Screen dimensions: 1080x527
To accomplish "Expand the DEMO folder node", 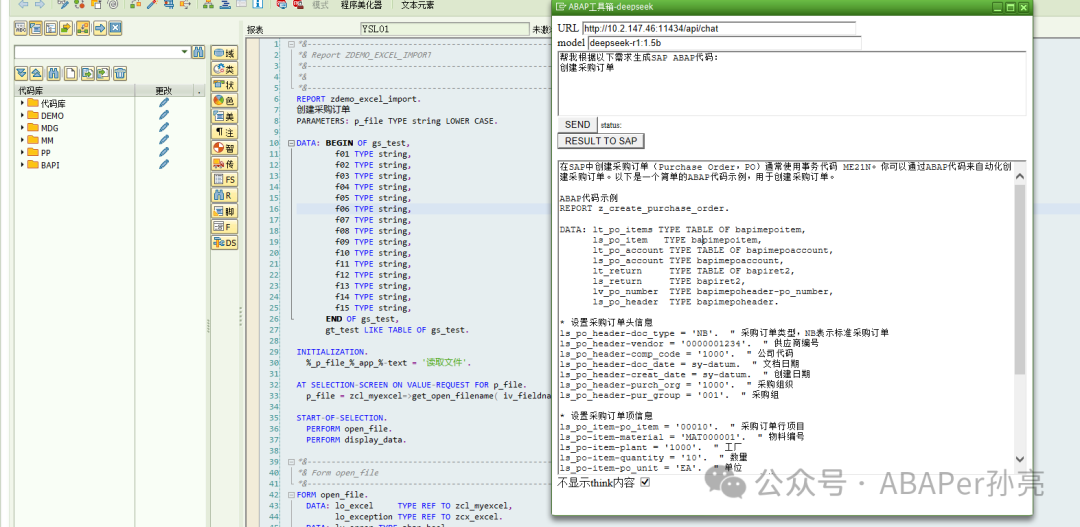I will tap(22, 116).
